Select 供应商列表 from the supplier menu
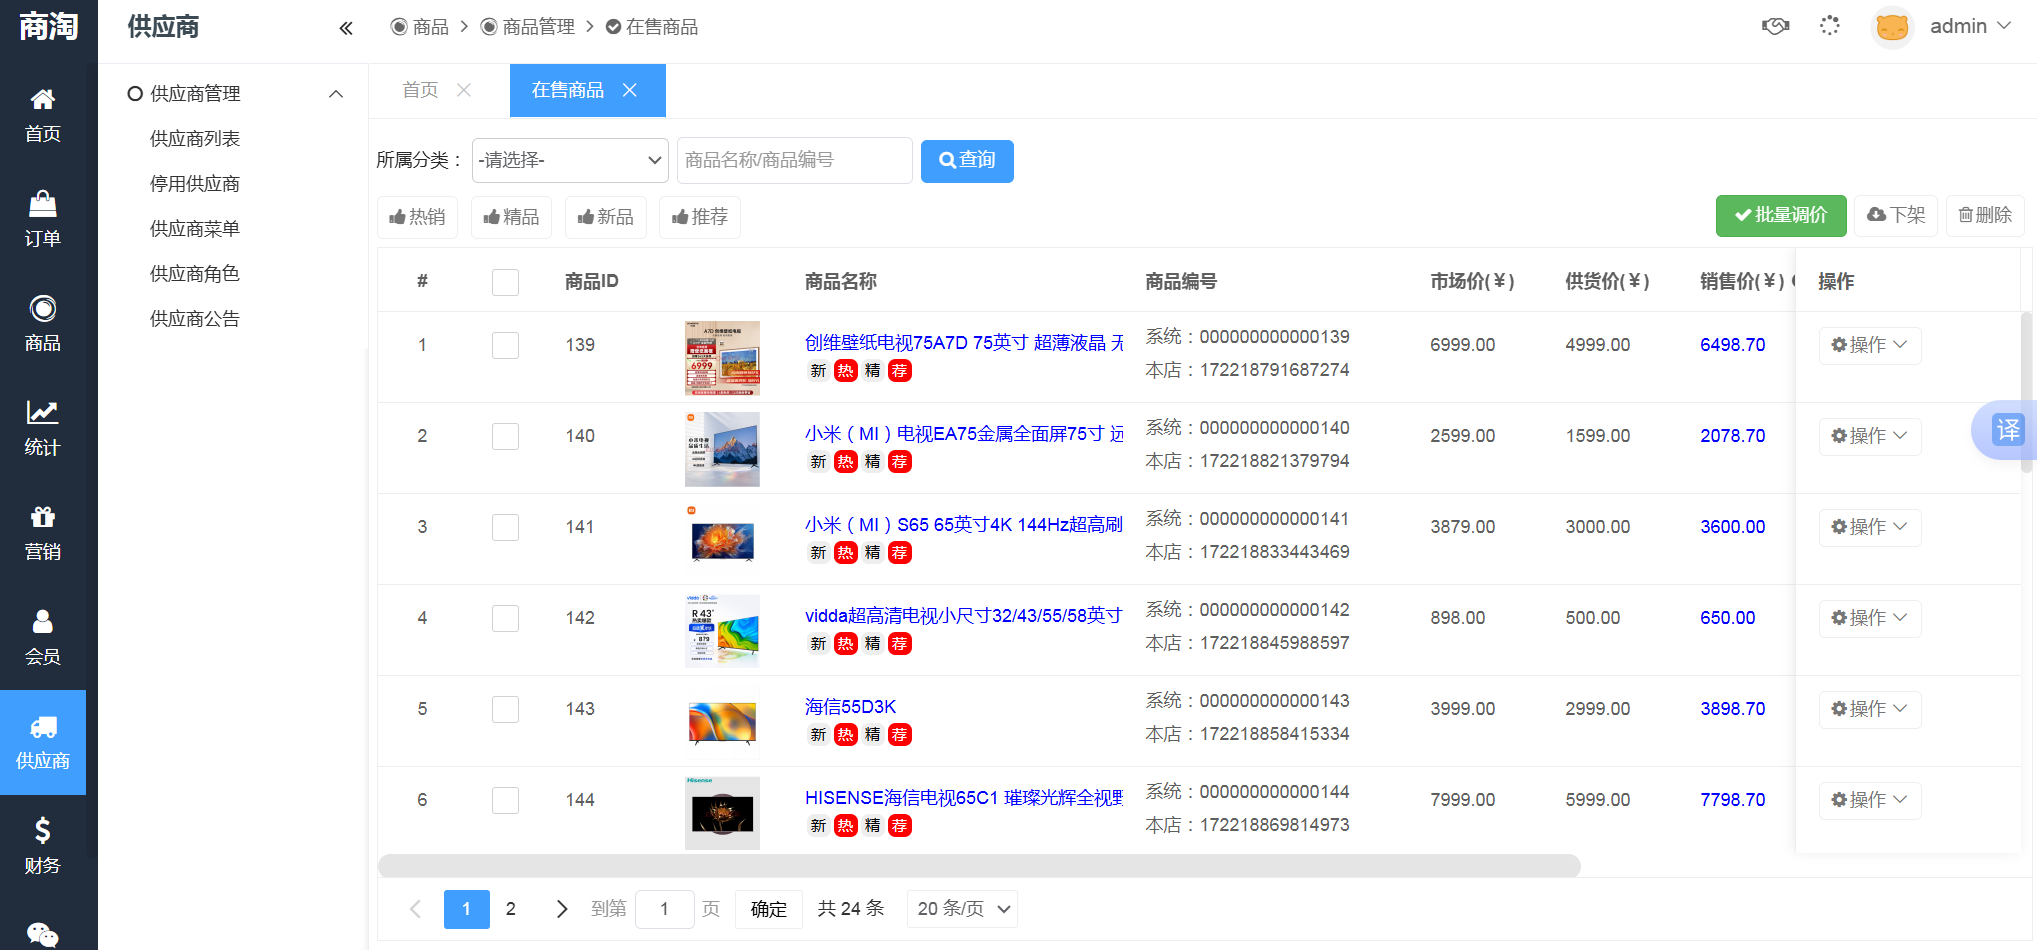This screenshot has height=950, width=2037. click(196, 138)
